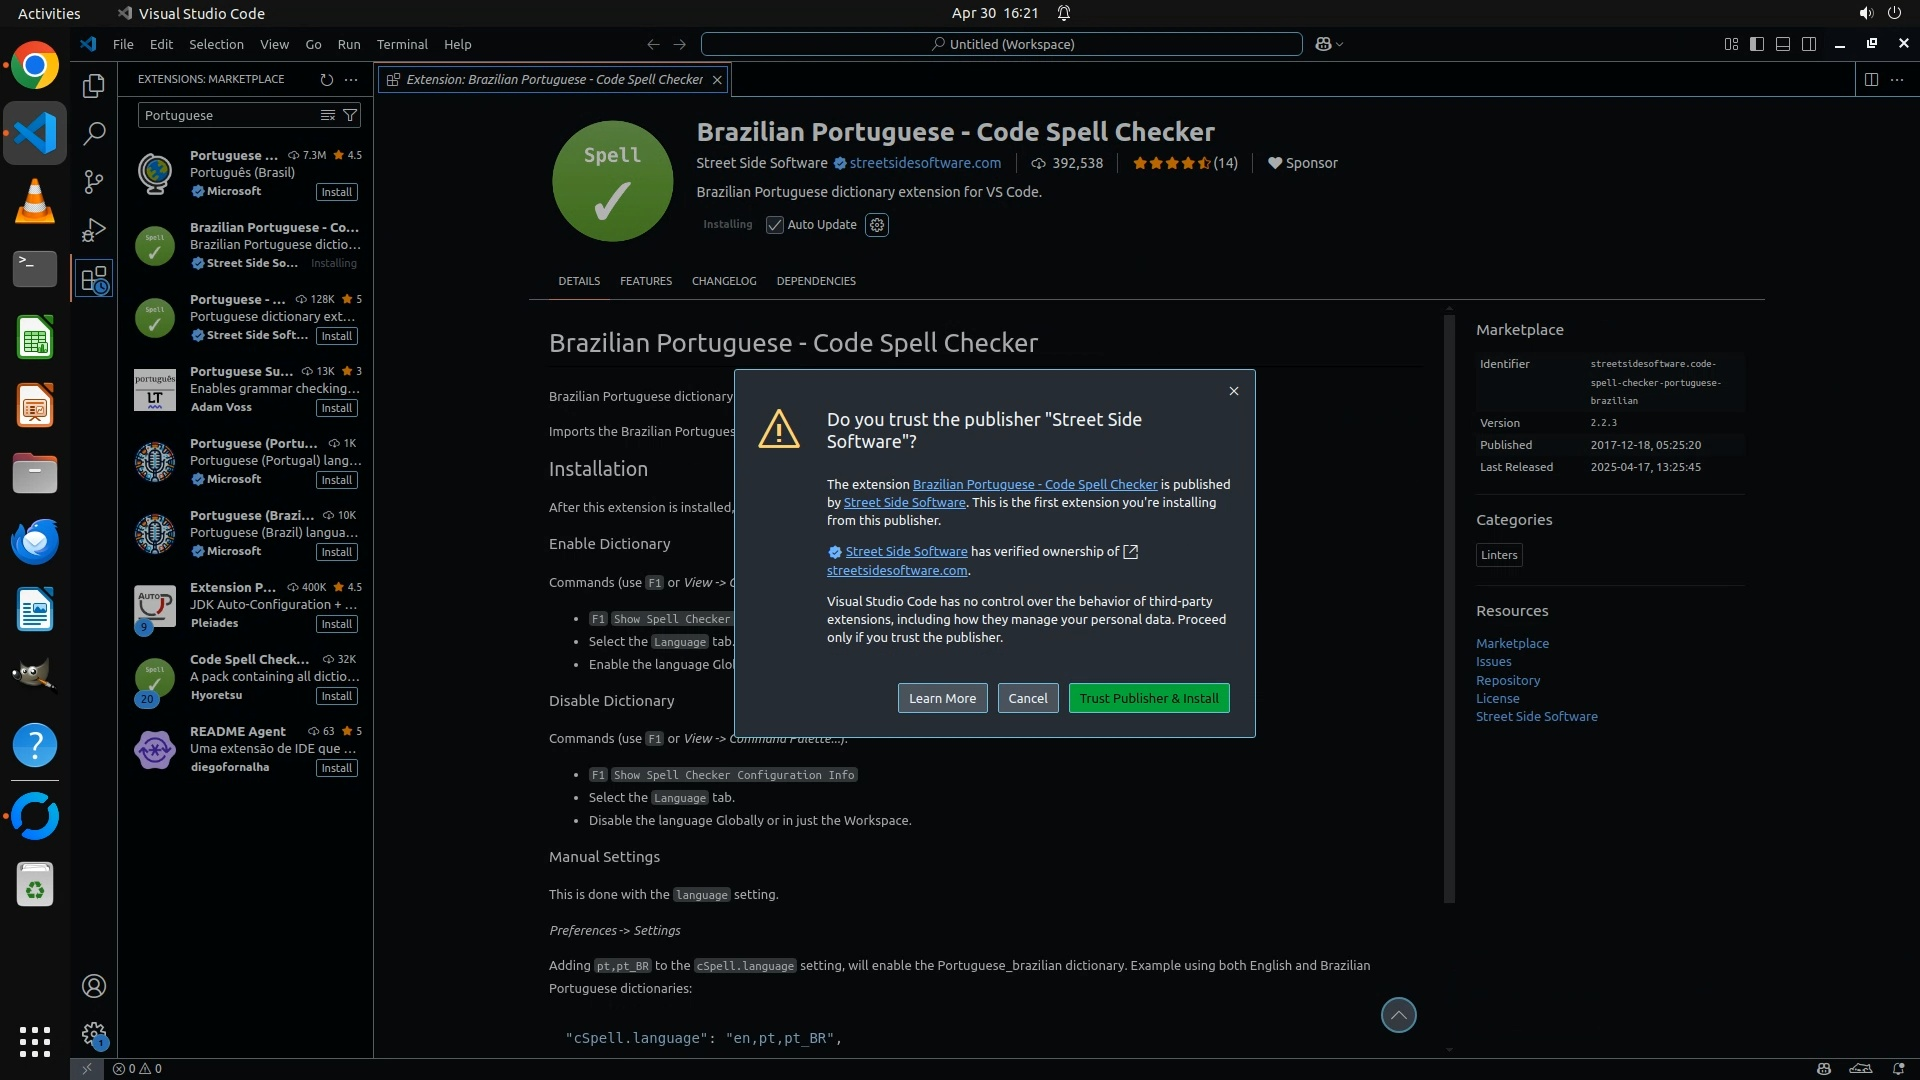
Task: Click the filter extensions funnel icon
Action: pyautogui.click(x=350, y=115)
